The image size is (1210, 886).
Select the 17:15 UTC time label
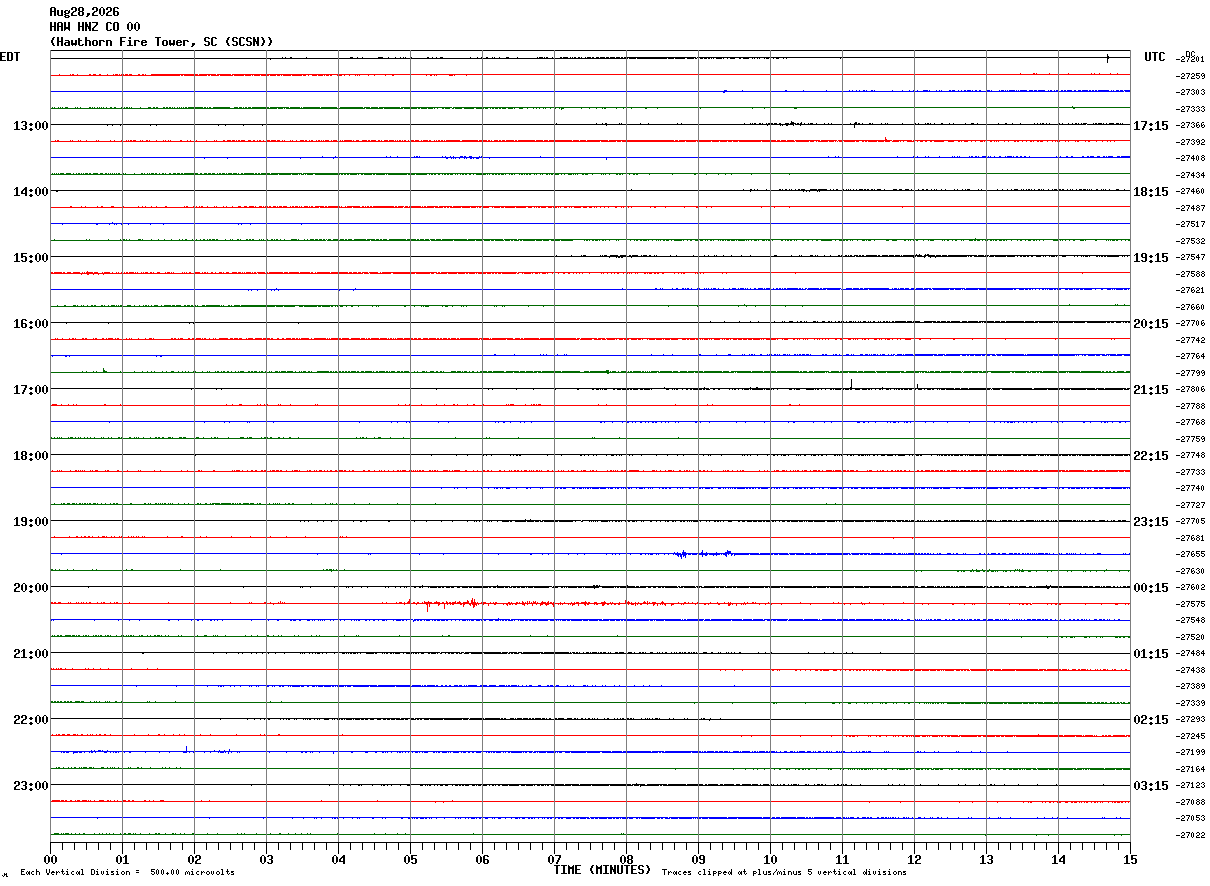1150,125
